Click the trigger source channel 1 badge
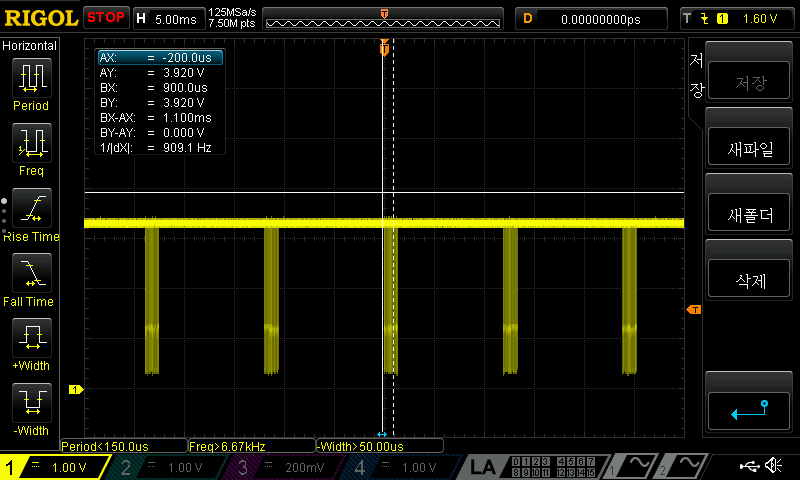The width and height of the screenshot is (800, 480). point(722,19)
